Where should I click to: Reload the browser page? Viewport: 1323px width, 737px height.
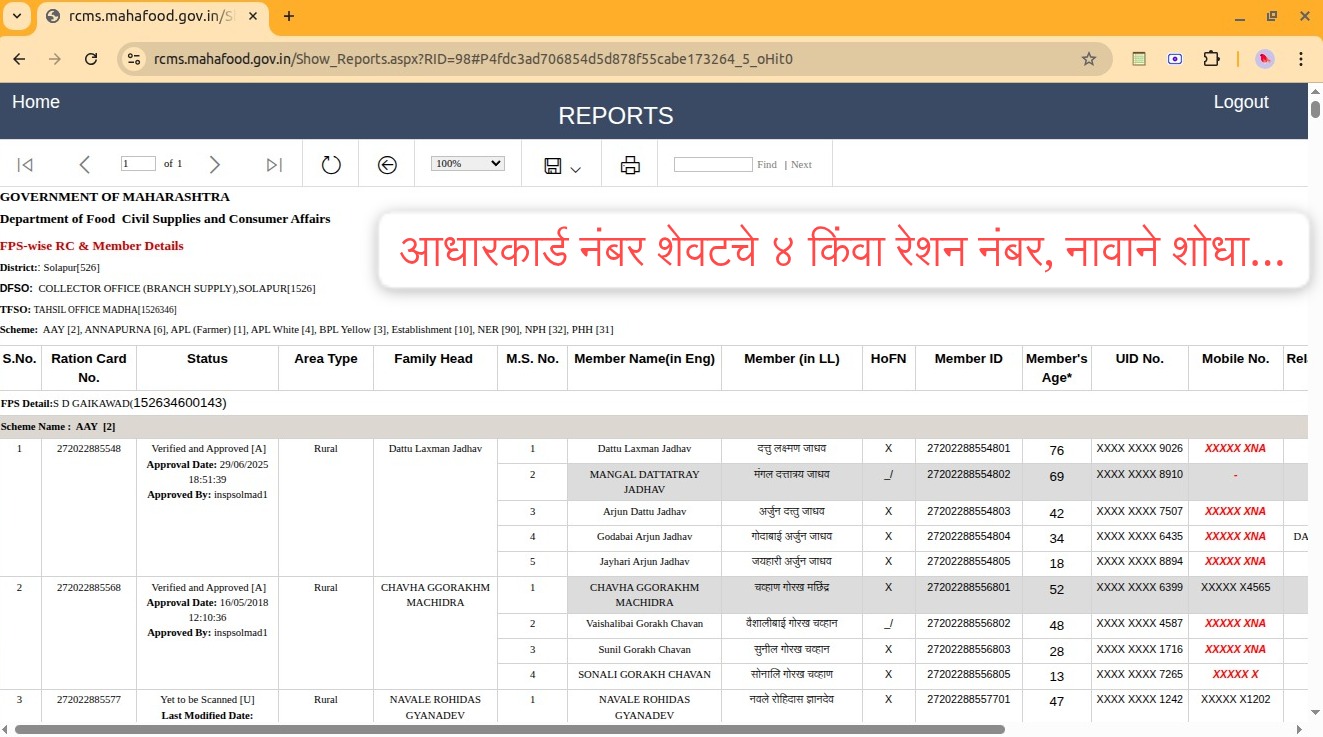tap(91, 59)
